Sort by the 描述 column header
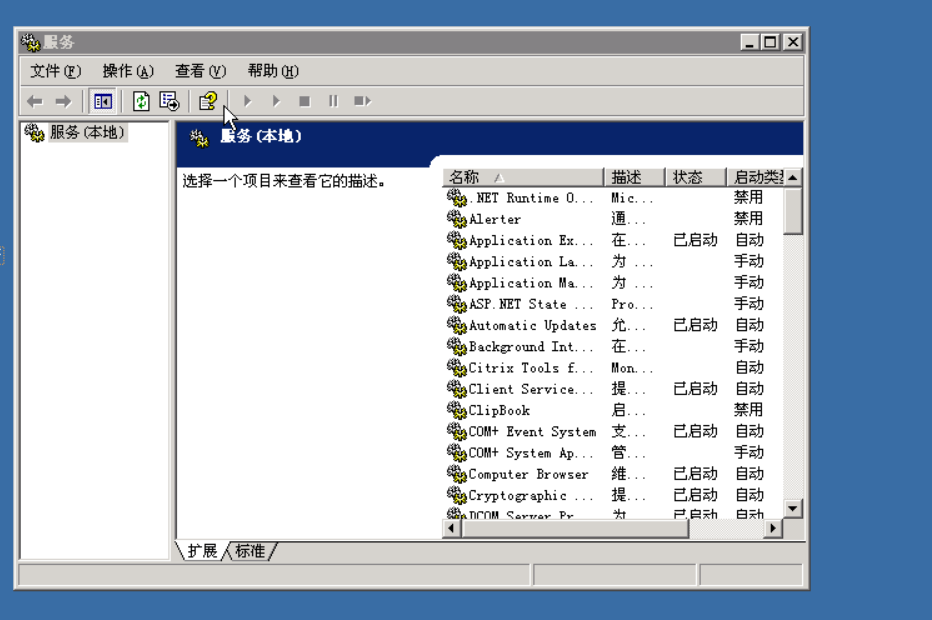This screenshot has width=932, height=620. [x=635, y=177]
